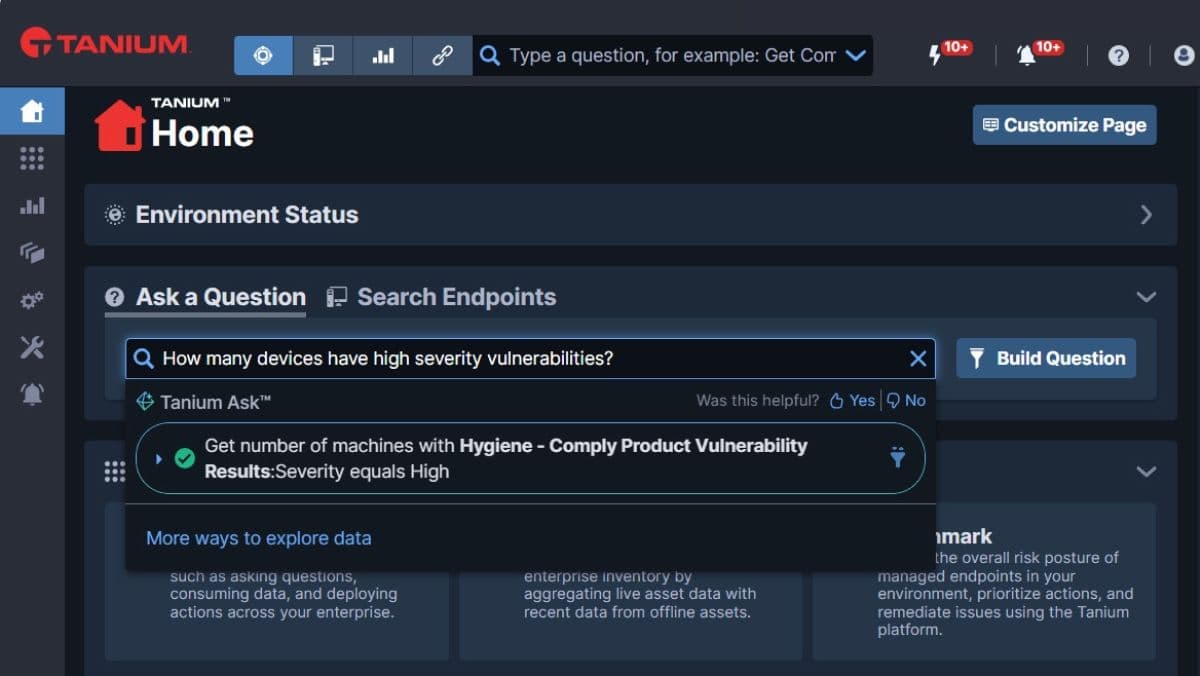Expand the top search bar dropdown chevron
1200x676 pixels.
pyautogui.click(x=855, y=56)
